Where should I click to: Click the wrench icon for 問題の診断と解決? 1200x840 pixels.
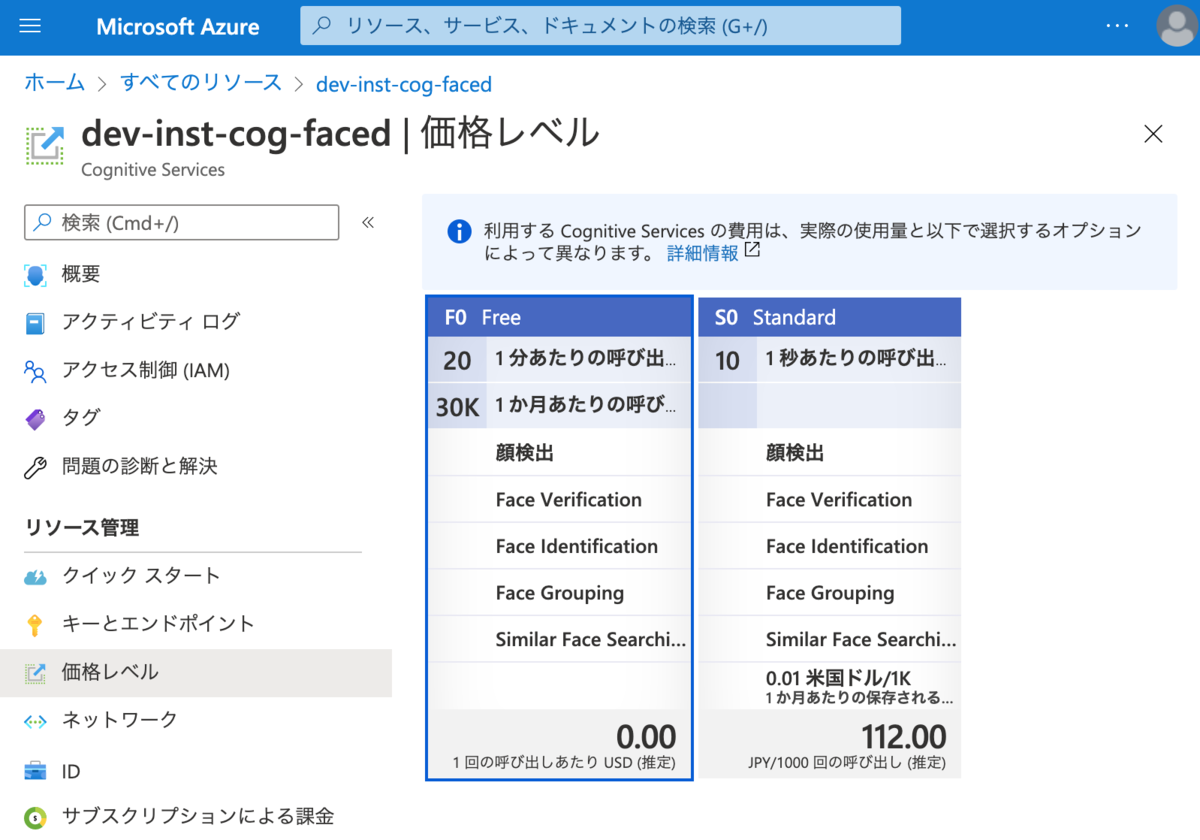point(35,467)
